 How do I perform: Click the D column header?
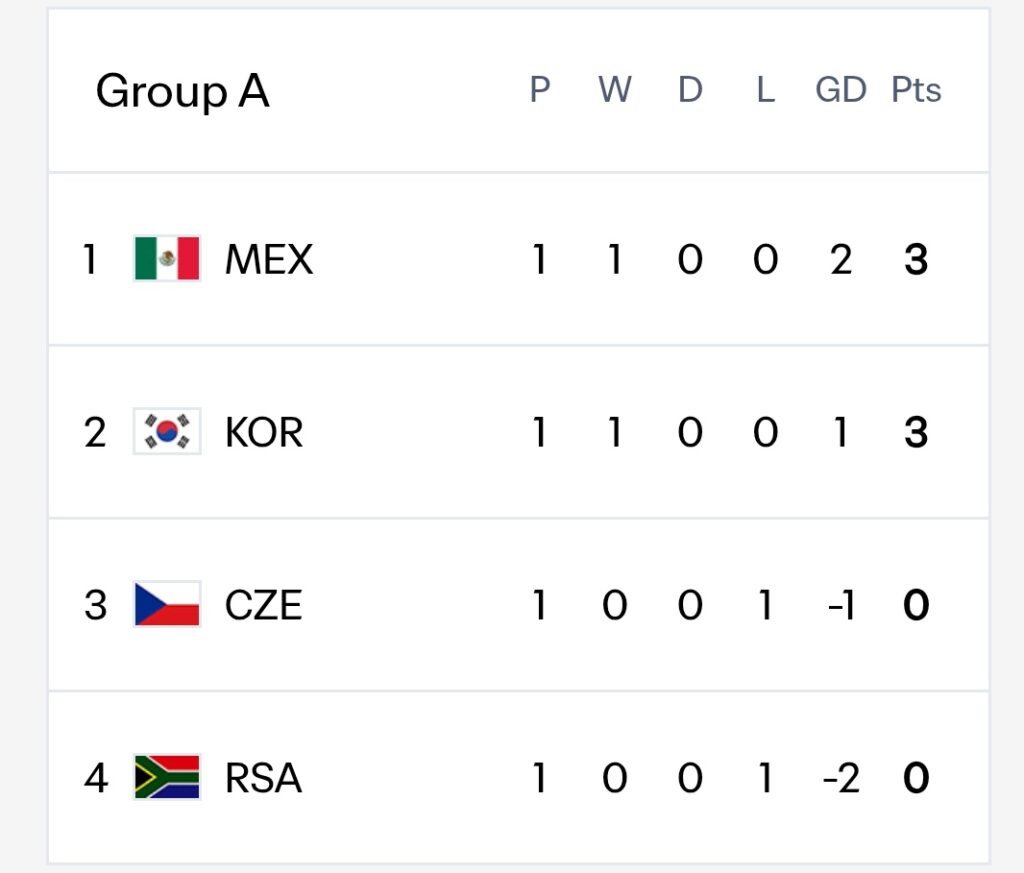pyautogui.click(x=690, y=89)
